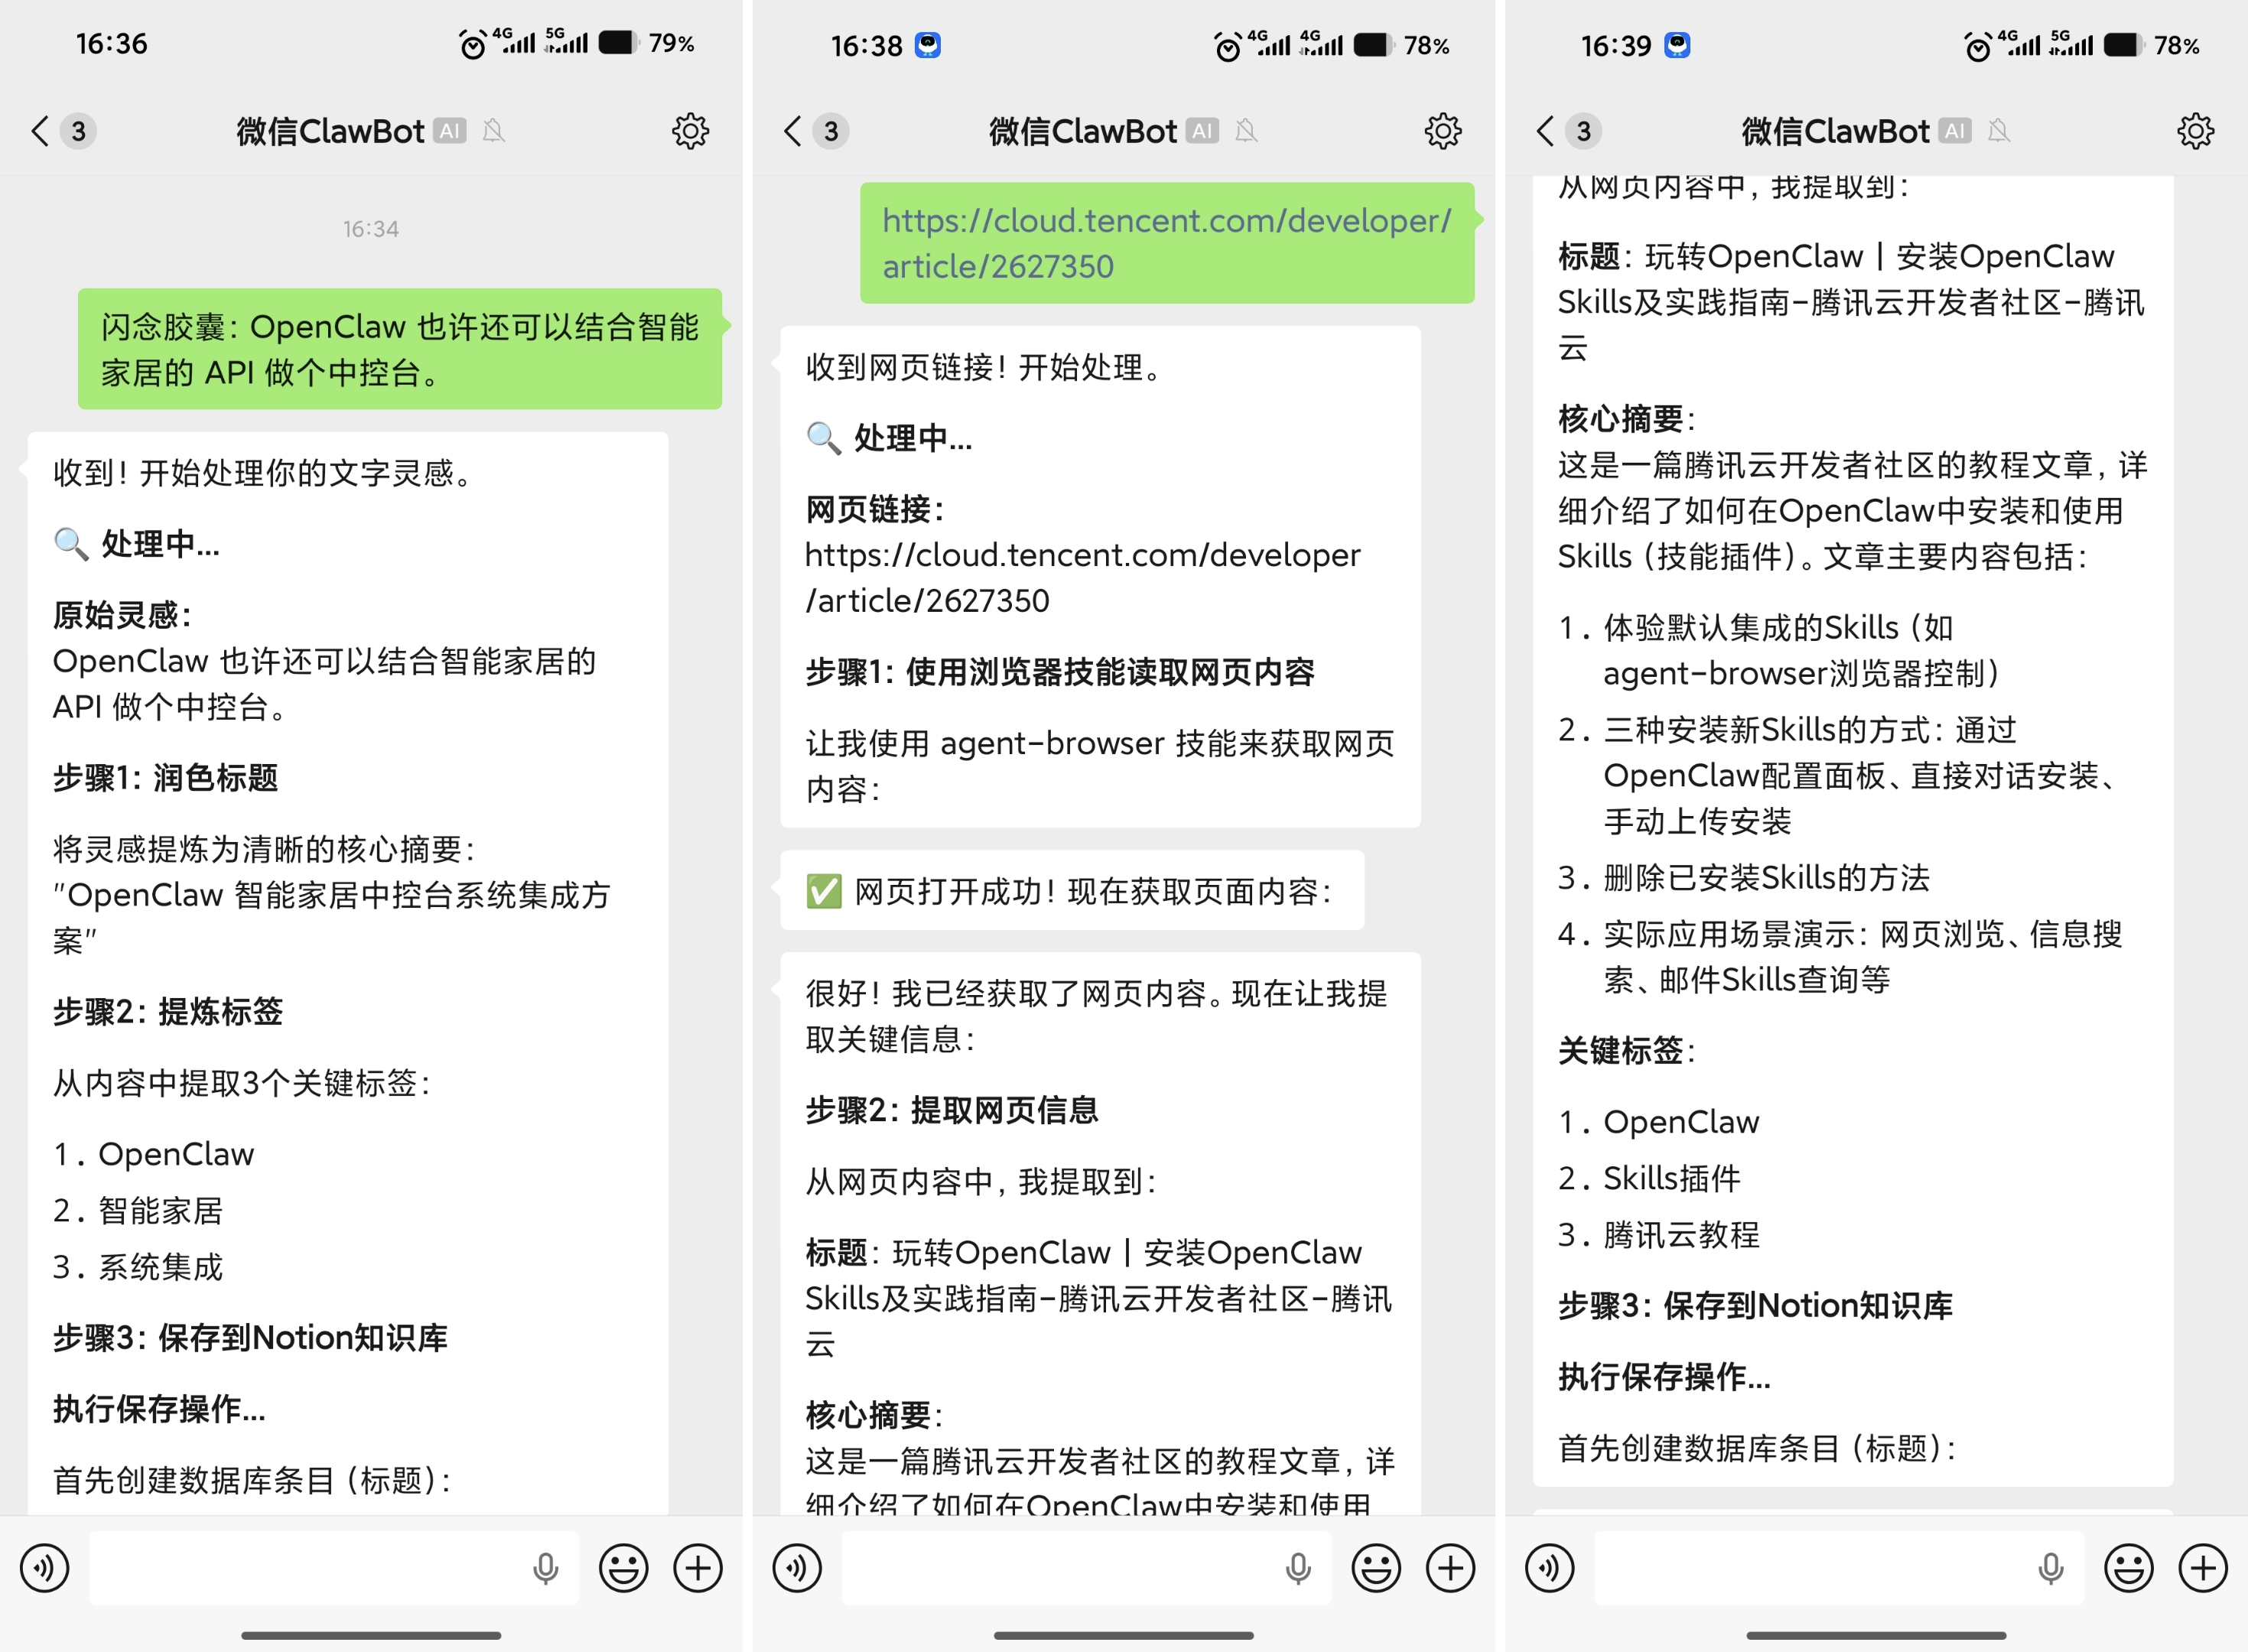The image size is (2248, 1652).
Task: Tap message input field in middle screen
Action: 1060,1568
